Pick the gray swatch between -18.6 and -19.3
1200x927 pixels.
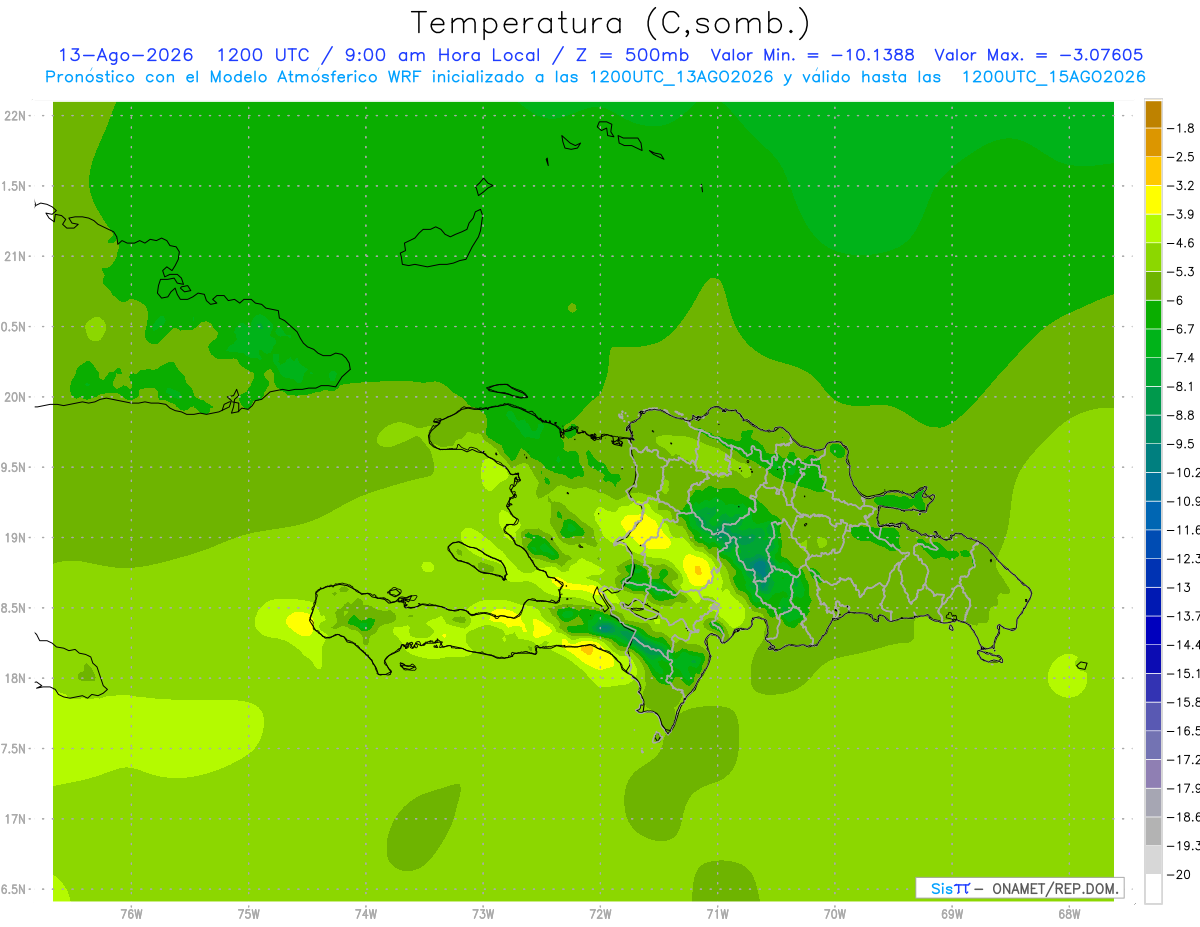[x=1153, y=832]
